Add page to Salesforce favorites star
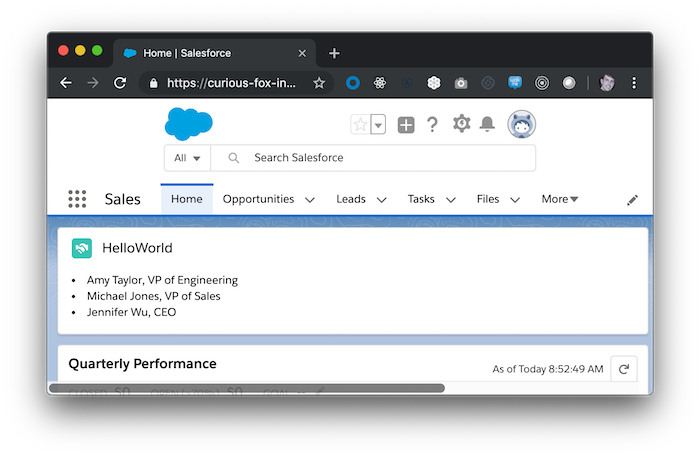 tap(360, 125)
